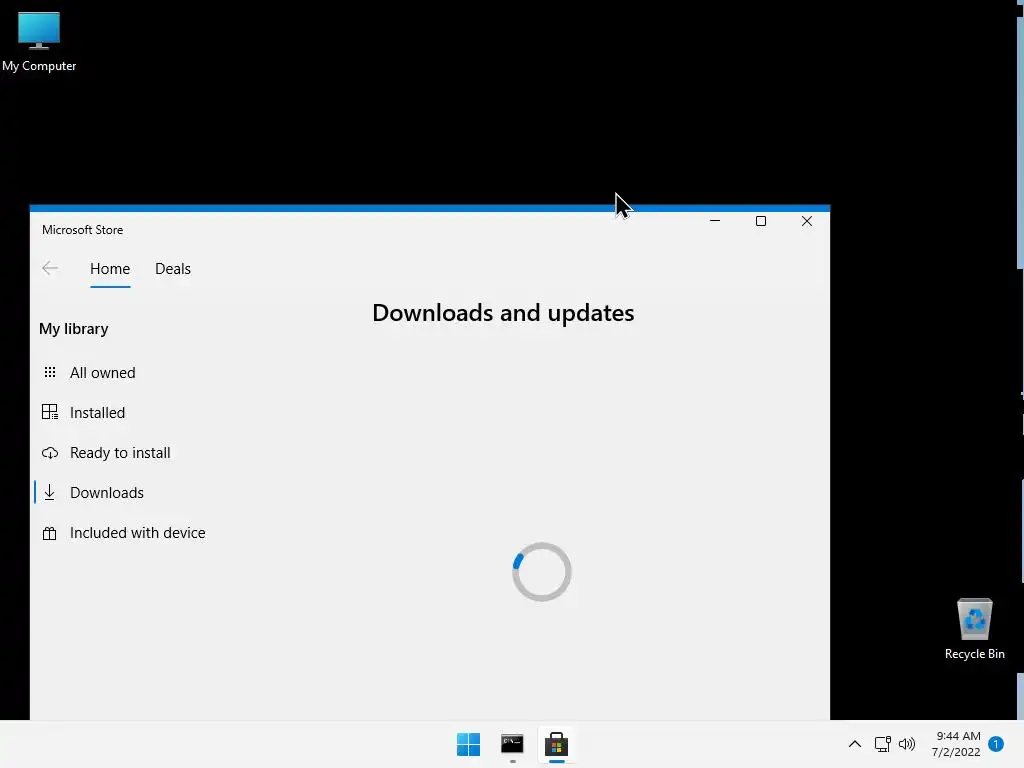
Task: Select All owned in My library
Action: (x=103, y=373)
